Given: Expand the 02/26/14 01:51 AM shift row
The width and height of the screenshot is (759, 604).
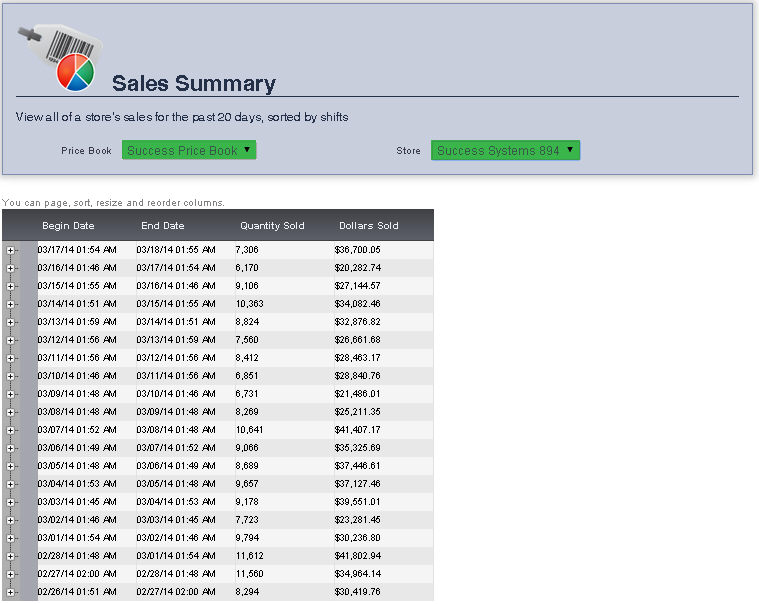Looking at the screenshot, I should click(11, 592).
